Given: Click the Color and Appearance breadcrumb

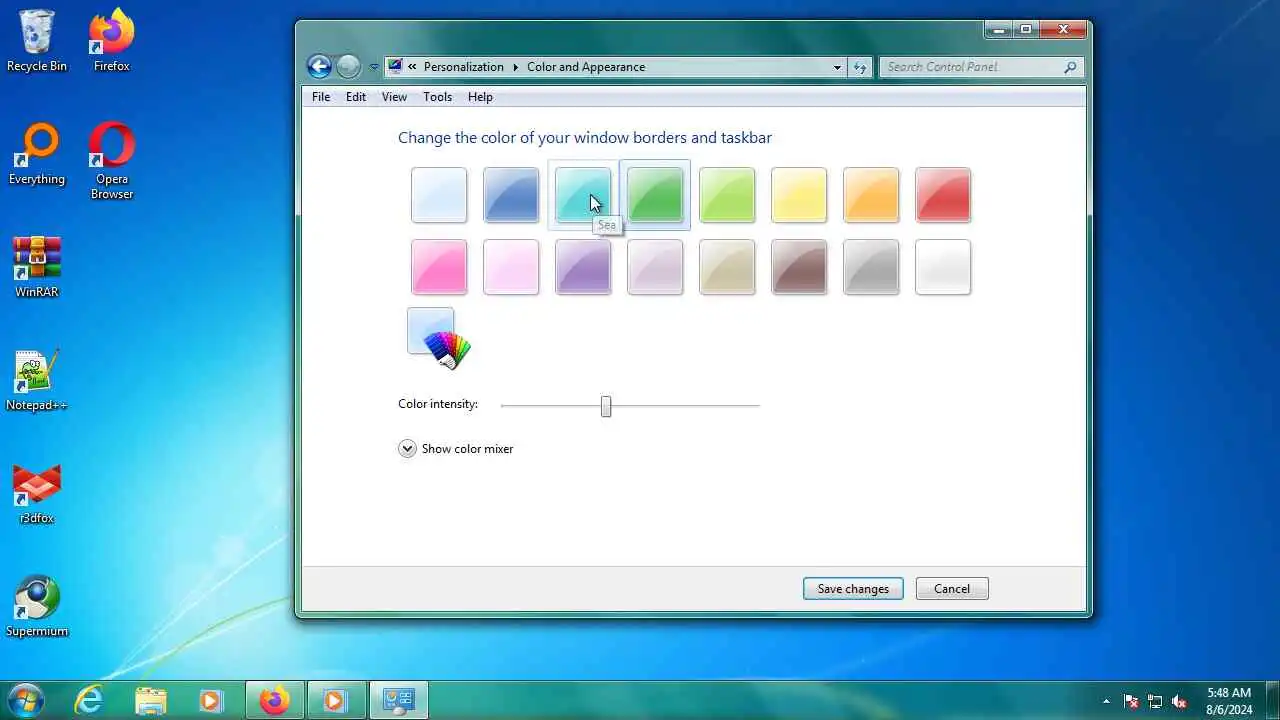Looking at the screenshot, I should tap(586, 67).
